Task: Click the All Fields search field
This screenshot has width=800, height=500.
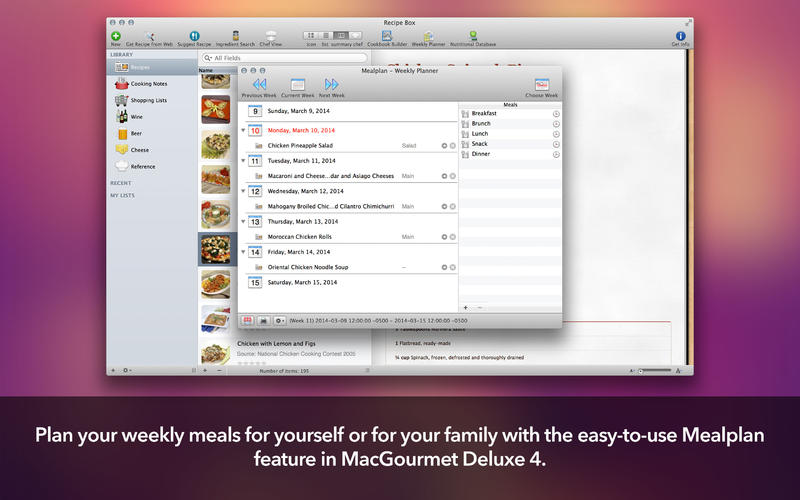Action: (x=284, y=58)
